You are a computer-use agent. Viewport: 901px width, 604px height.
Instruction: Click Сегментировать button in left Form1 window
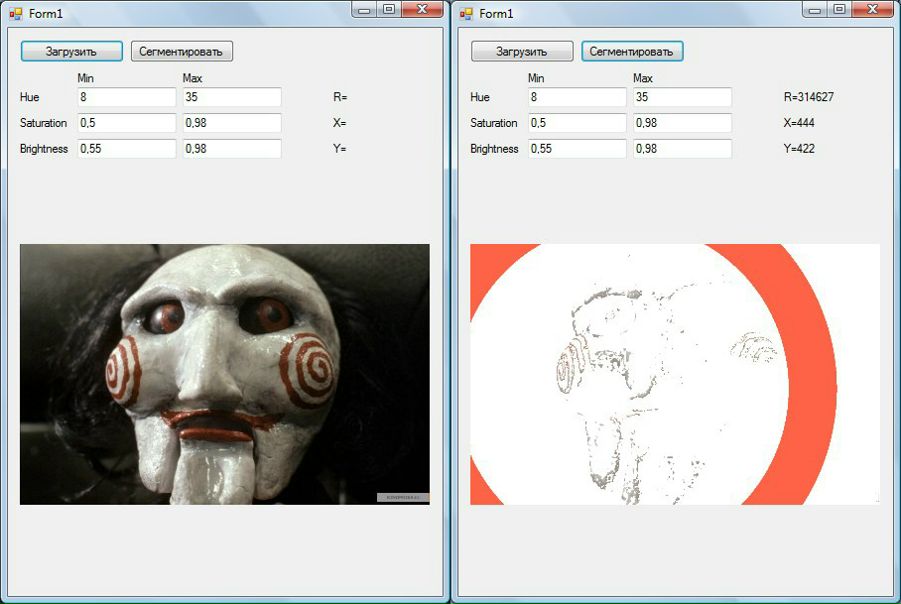182,51
